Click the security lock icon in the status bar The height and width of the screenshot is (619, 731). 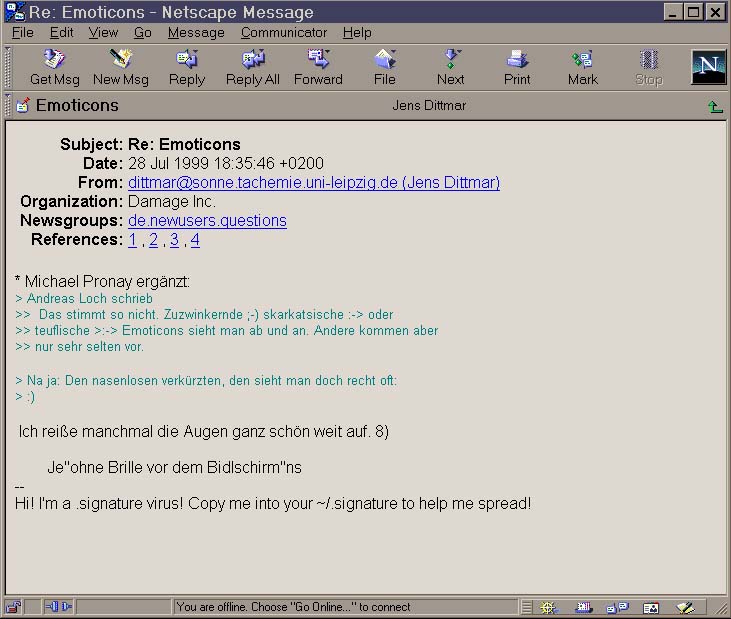14,607
